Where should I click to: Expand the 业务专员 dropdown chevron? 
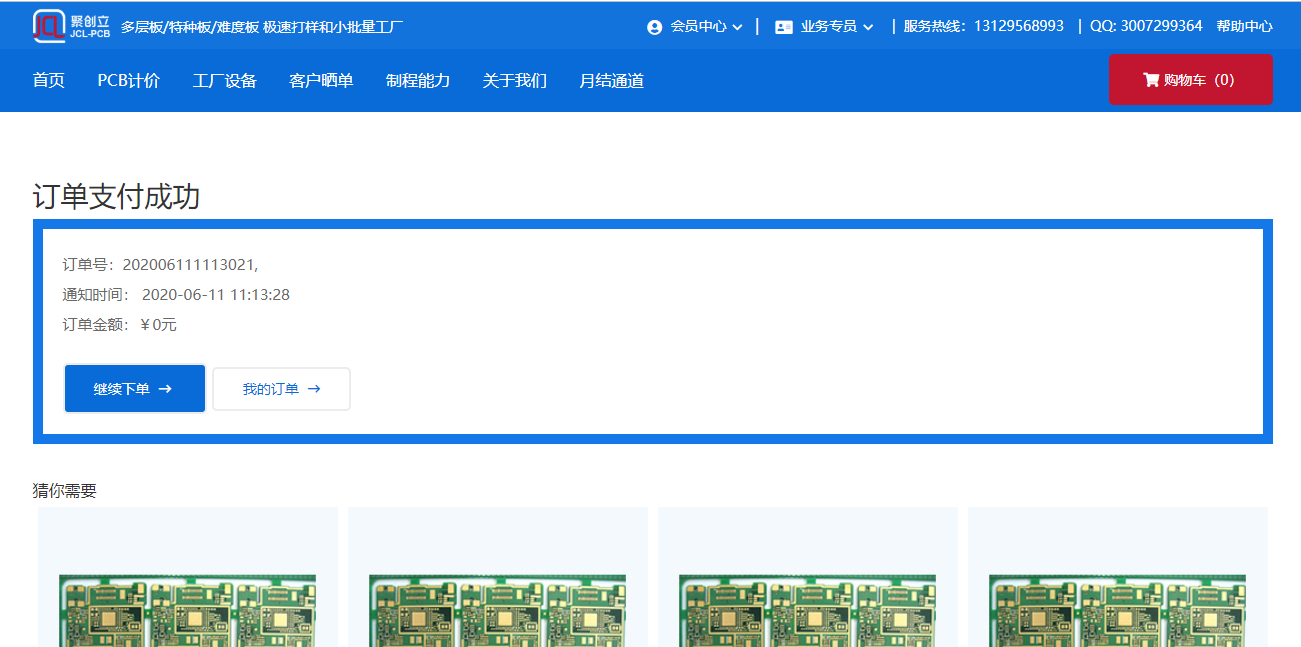(868, 27)
